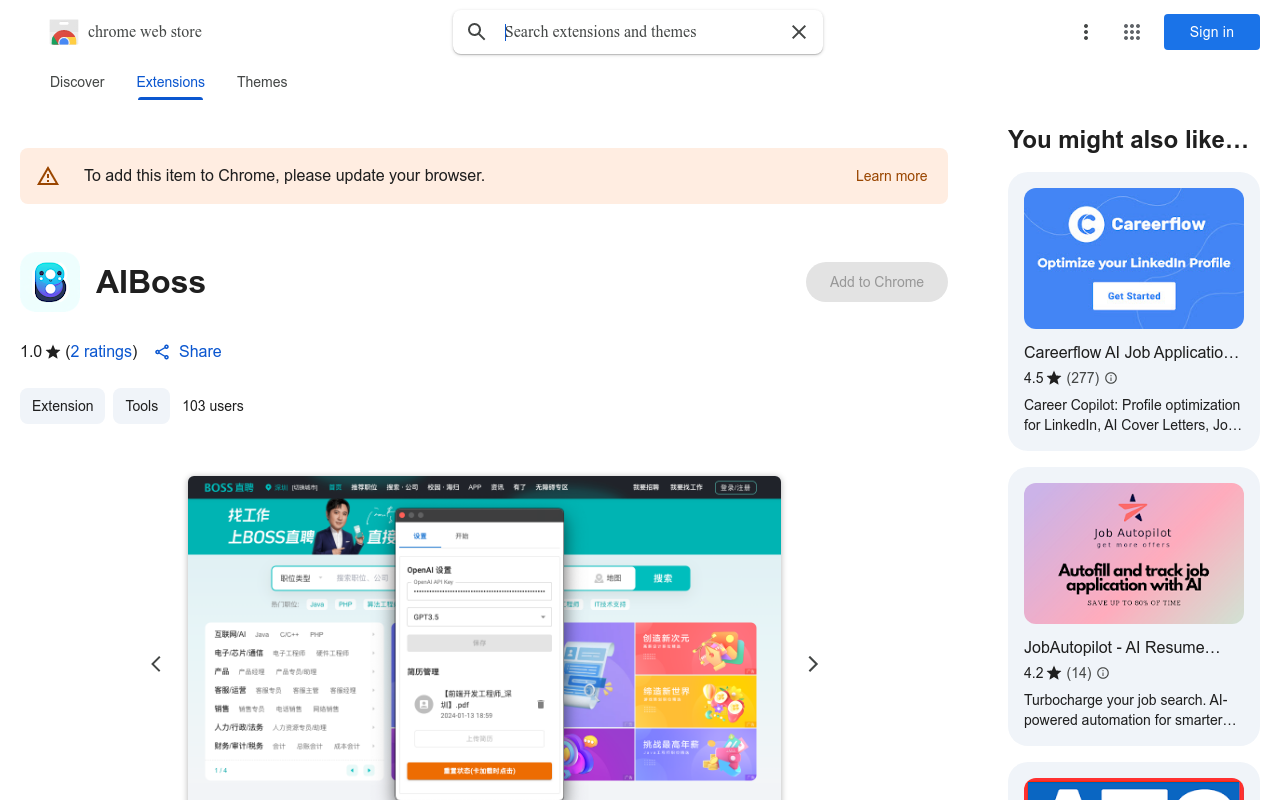Click Careerflow's Career Copilot description text
The height and width of the screenshot is (800, 1280).
1133,415
